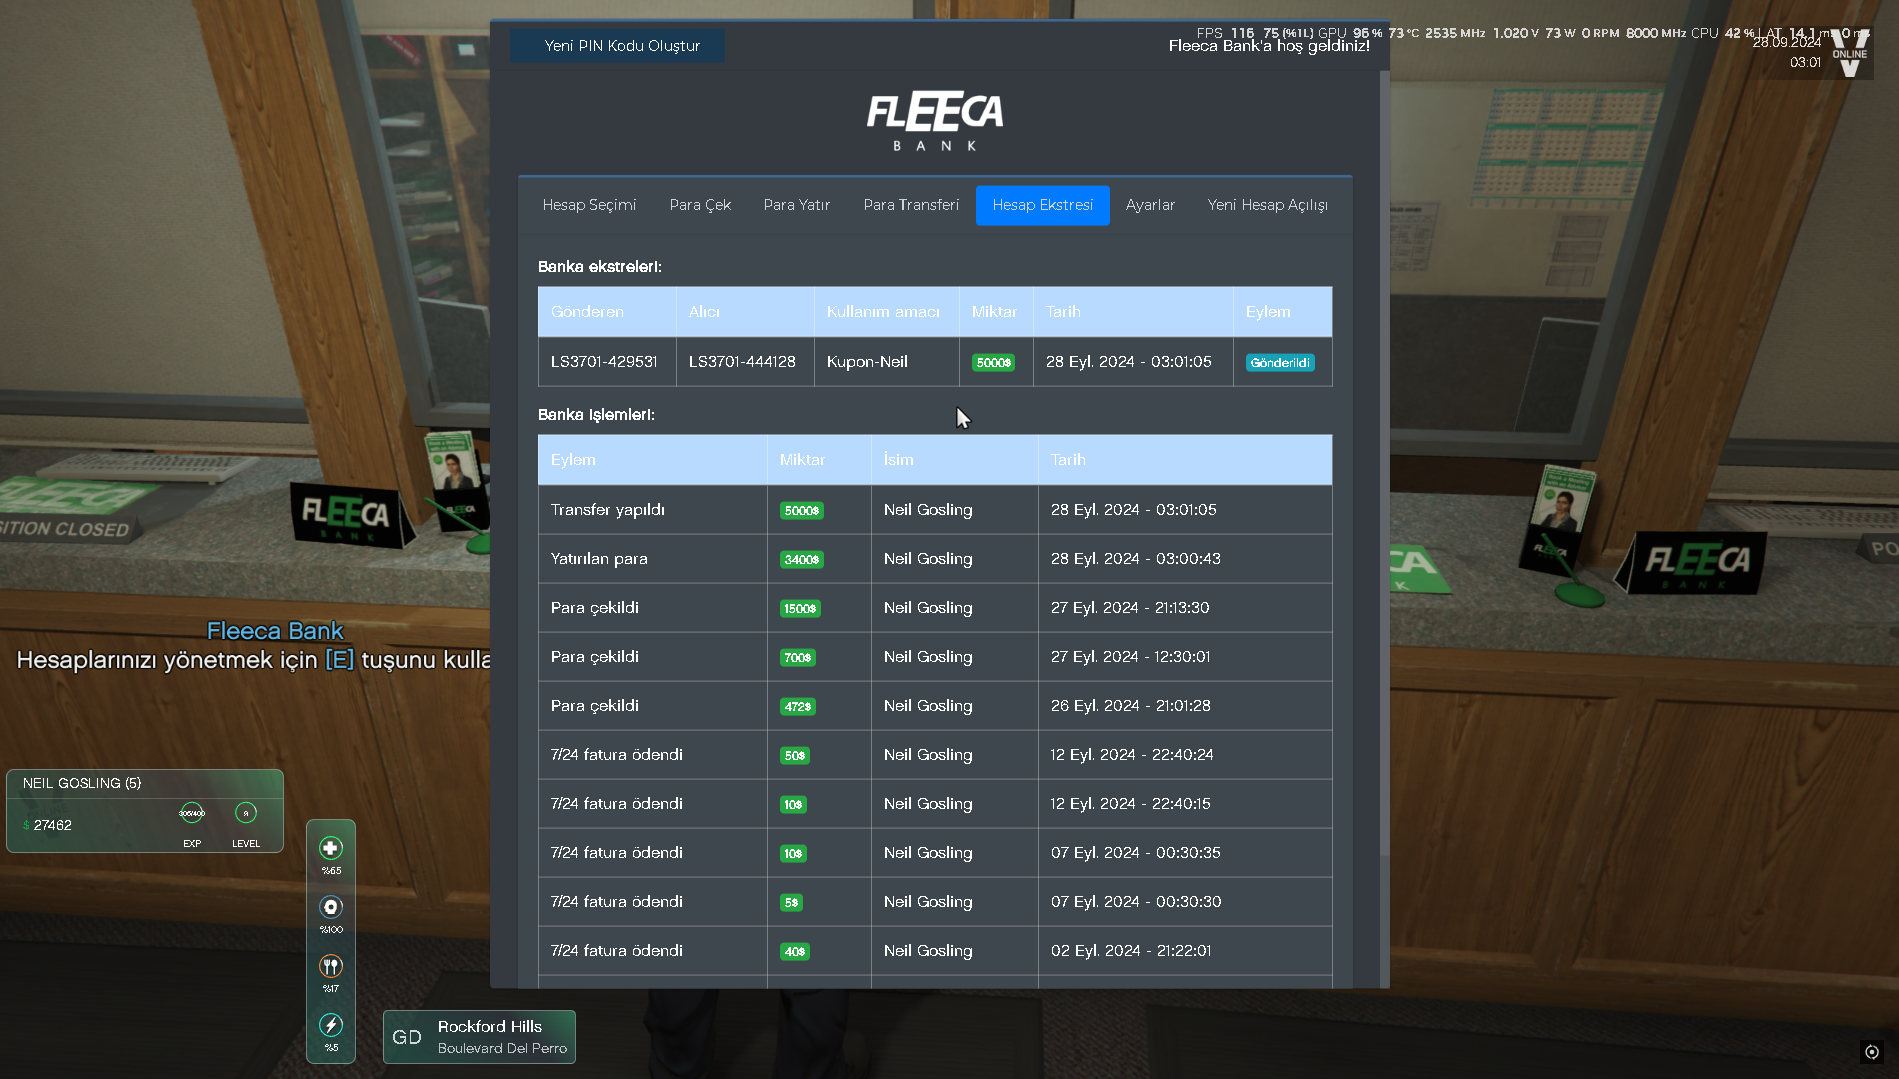Open the Hesap Seçimi tab
Screen dimensions: 1899x1079
(589, 205)
